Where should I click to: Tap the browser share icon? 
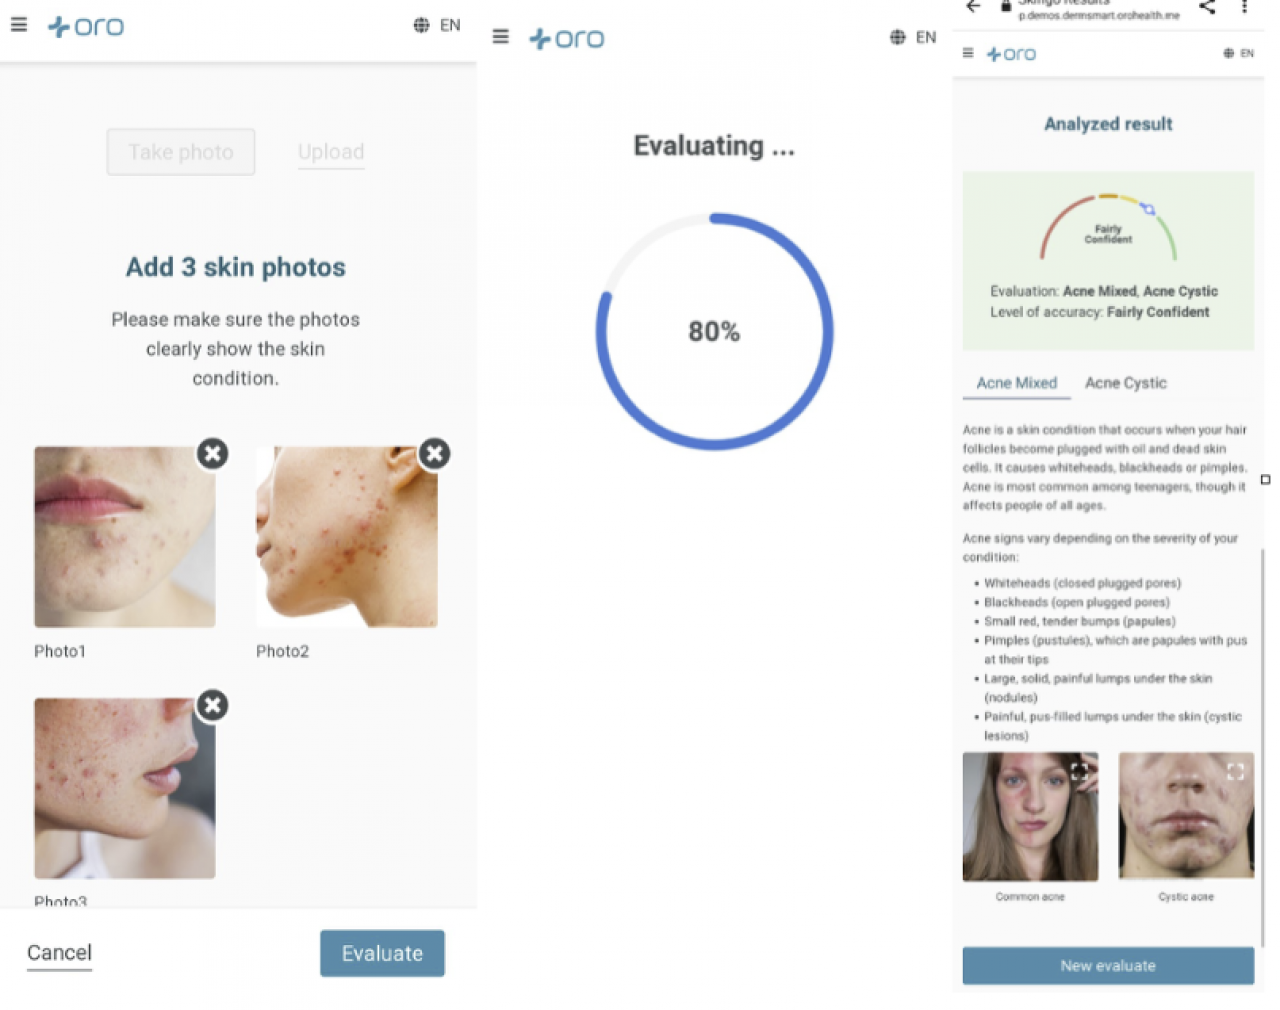click(x=1207, y=7)
